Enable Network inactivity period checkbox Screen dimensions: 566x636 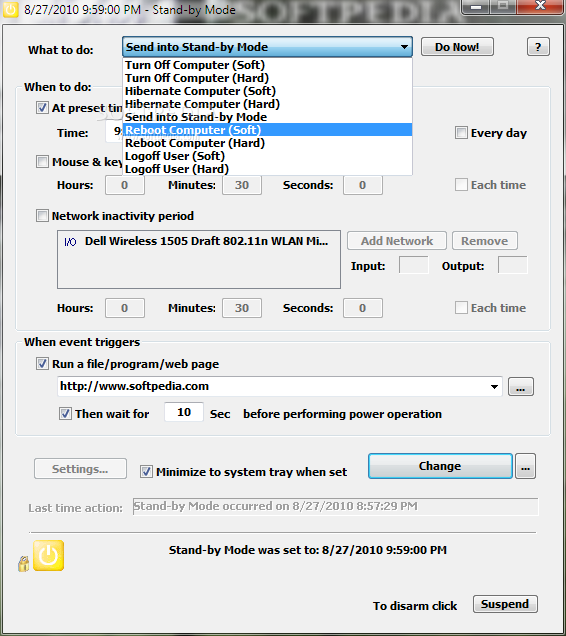[42, 215]
